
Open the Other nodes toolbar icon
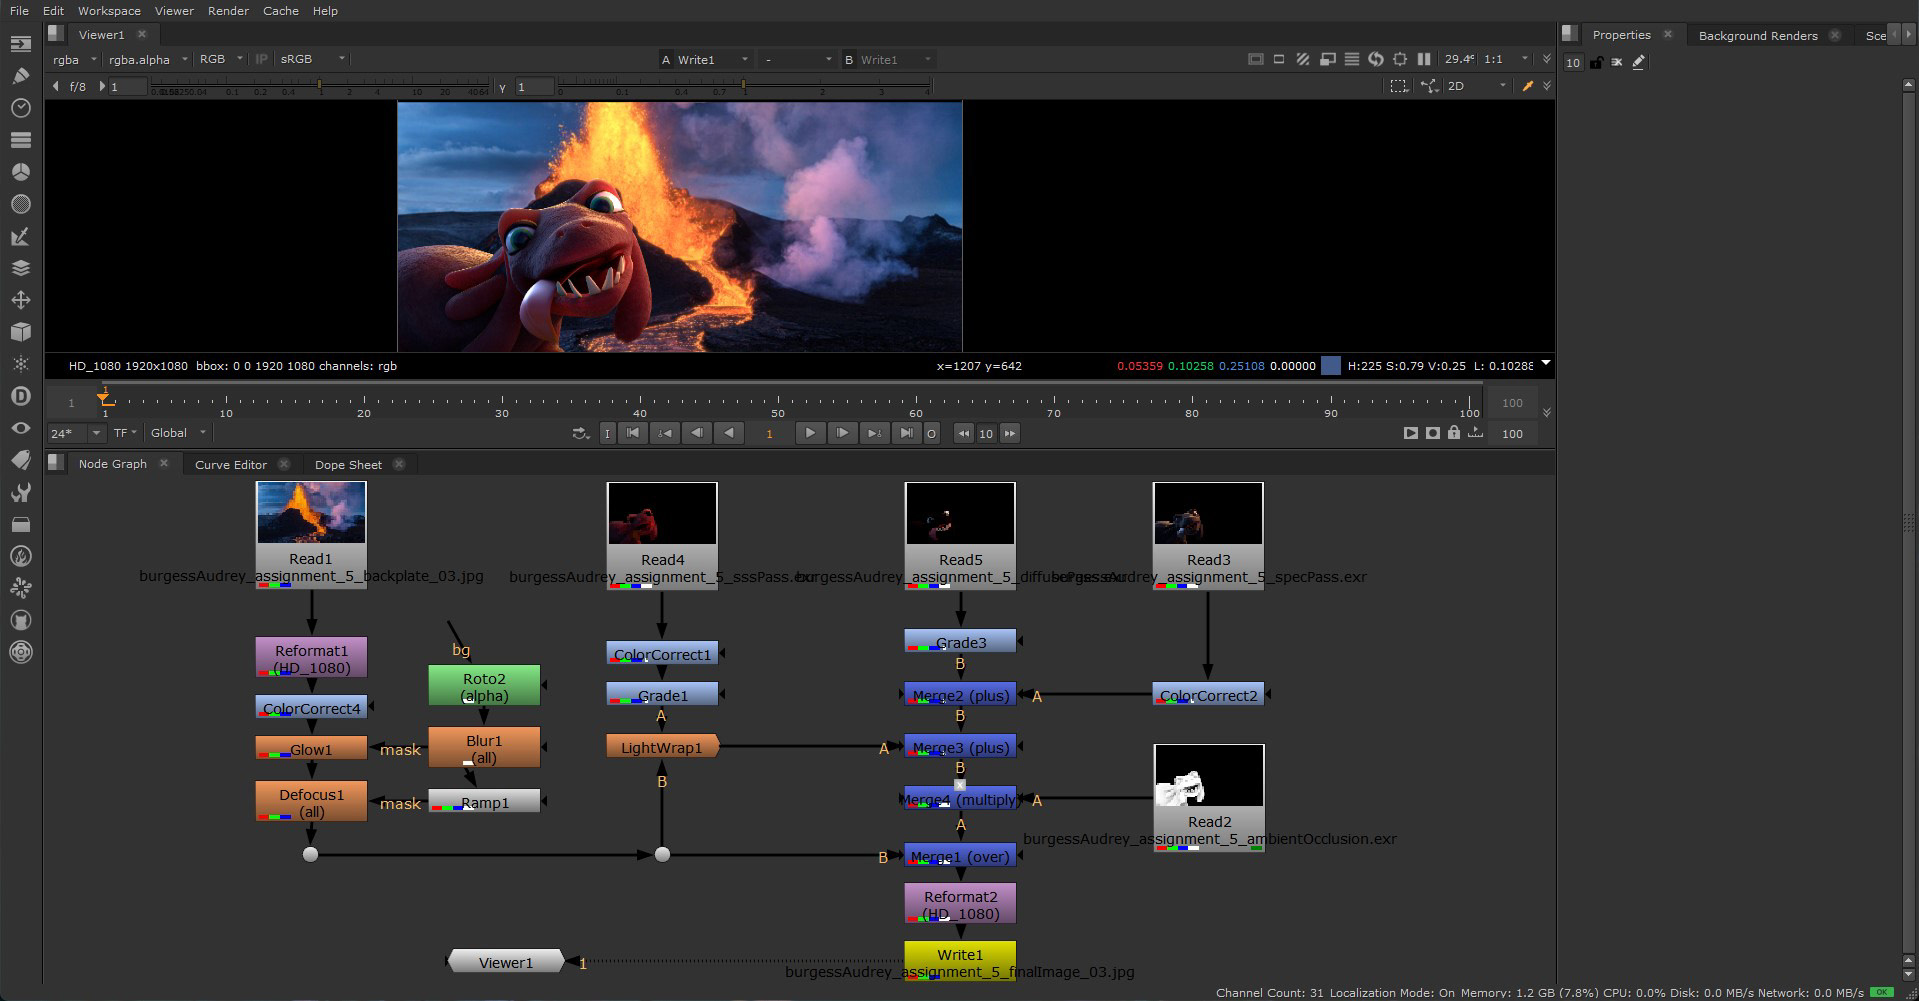click(x=20, y=524)
